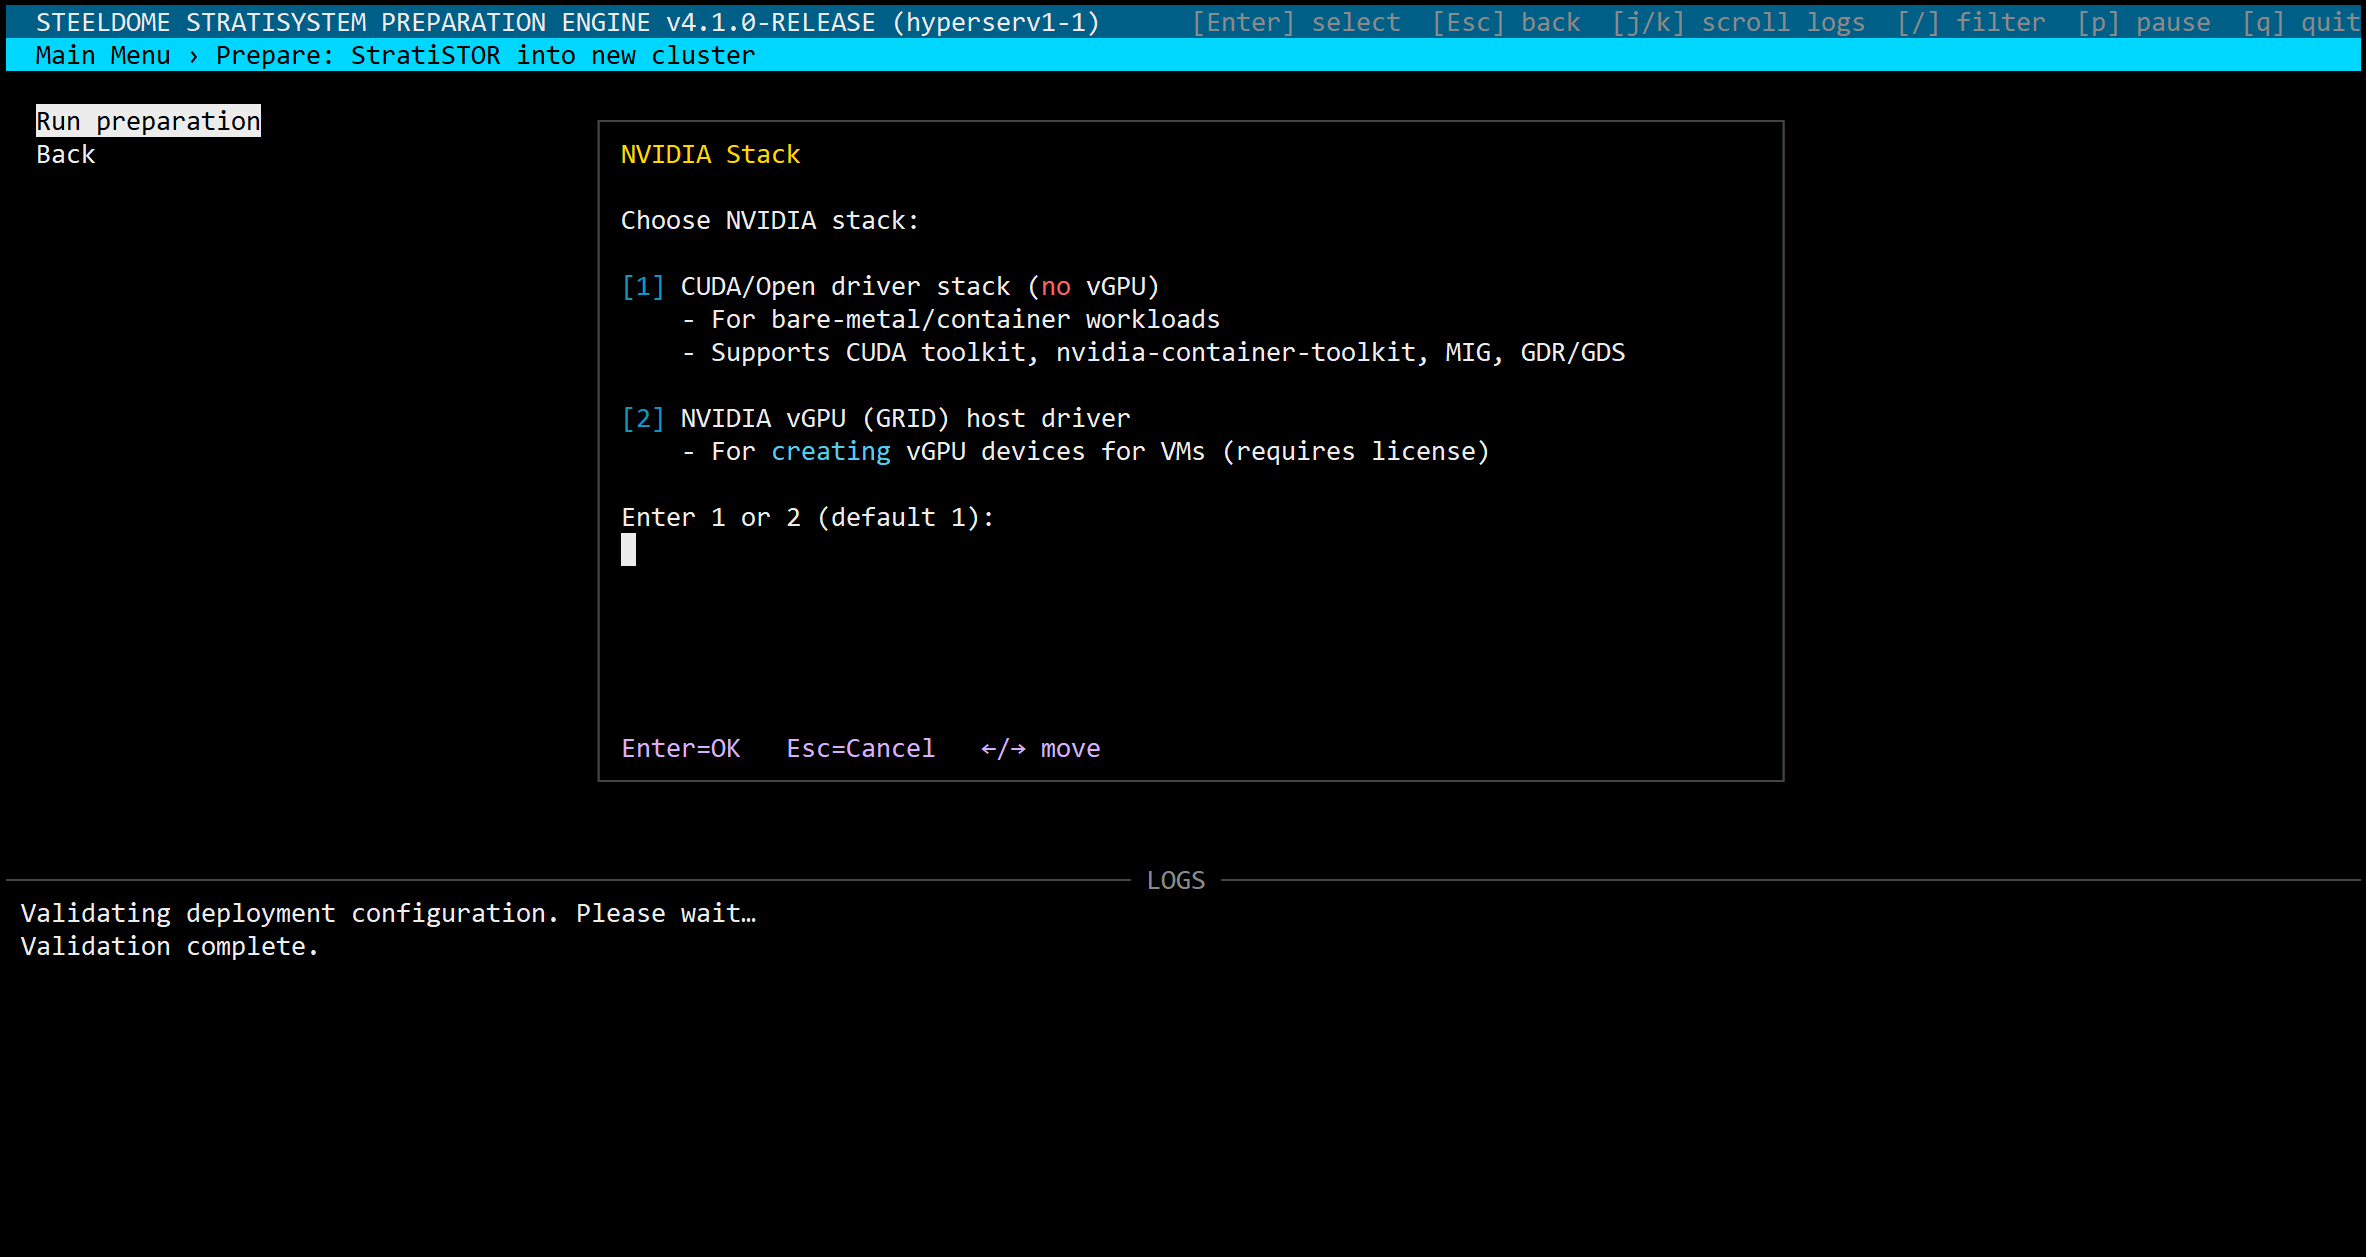Viewport: 2366px width, 1257px height.
Task: Click the breadcrumb chevron separator
Action: pos(193,55)
